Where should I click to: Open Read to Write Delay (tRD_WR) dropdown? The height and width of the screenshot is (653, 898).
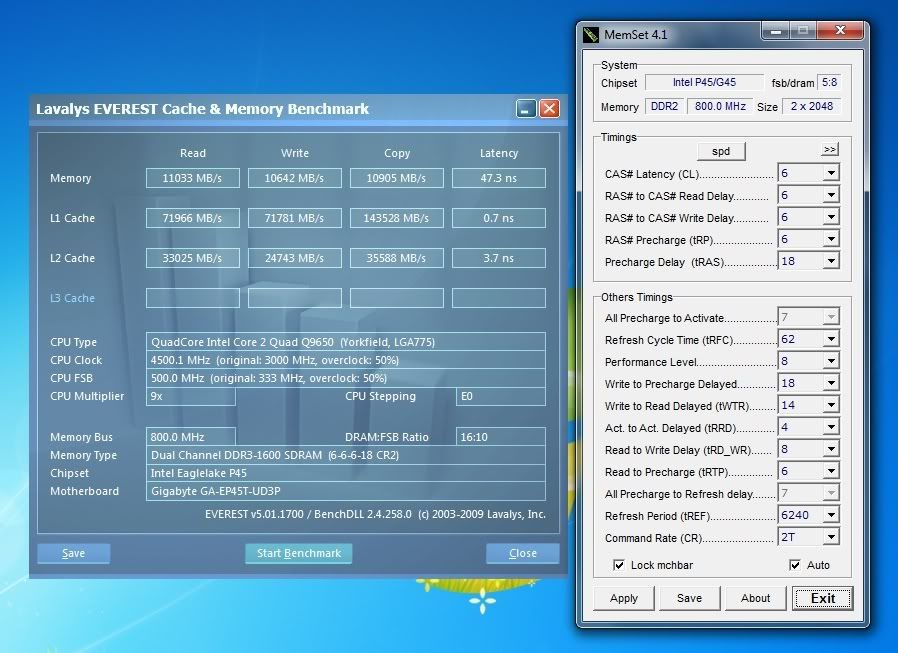pyautogui.click(x=831, y=450)
